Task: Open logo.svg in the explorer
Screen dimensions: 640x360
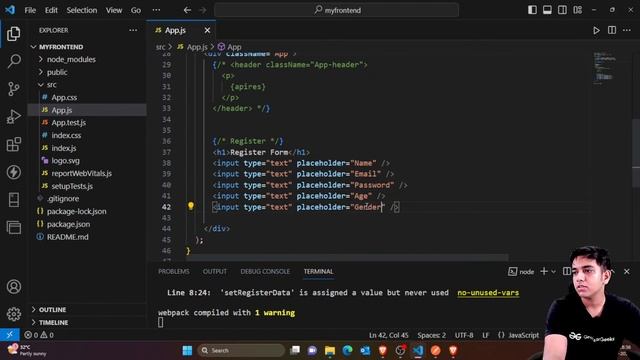Action: 65,161
